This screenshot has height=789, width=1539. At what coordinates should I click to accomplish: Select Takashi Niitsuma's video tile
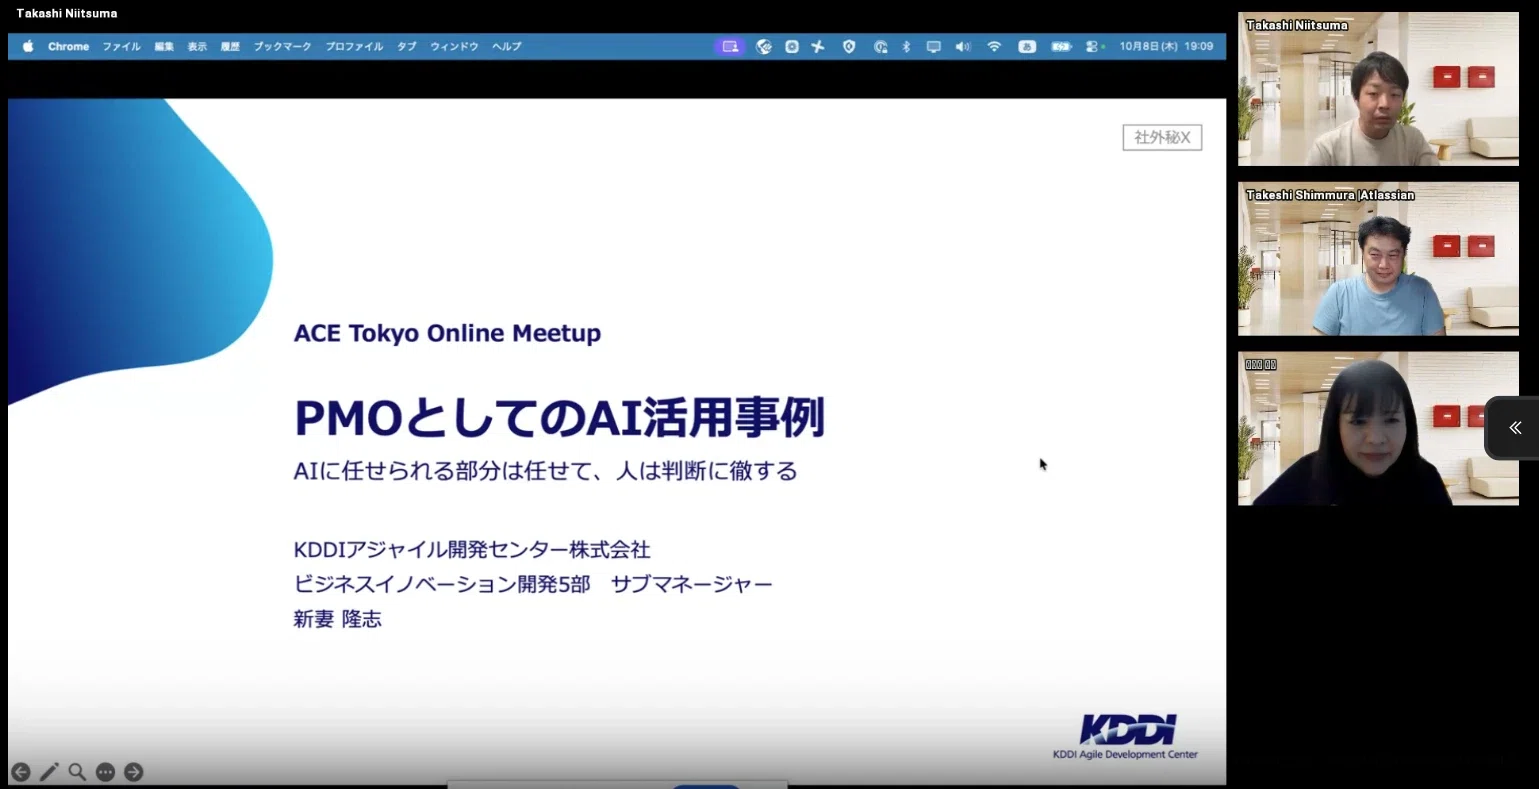1378,88
